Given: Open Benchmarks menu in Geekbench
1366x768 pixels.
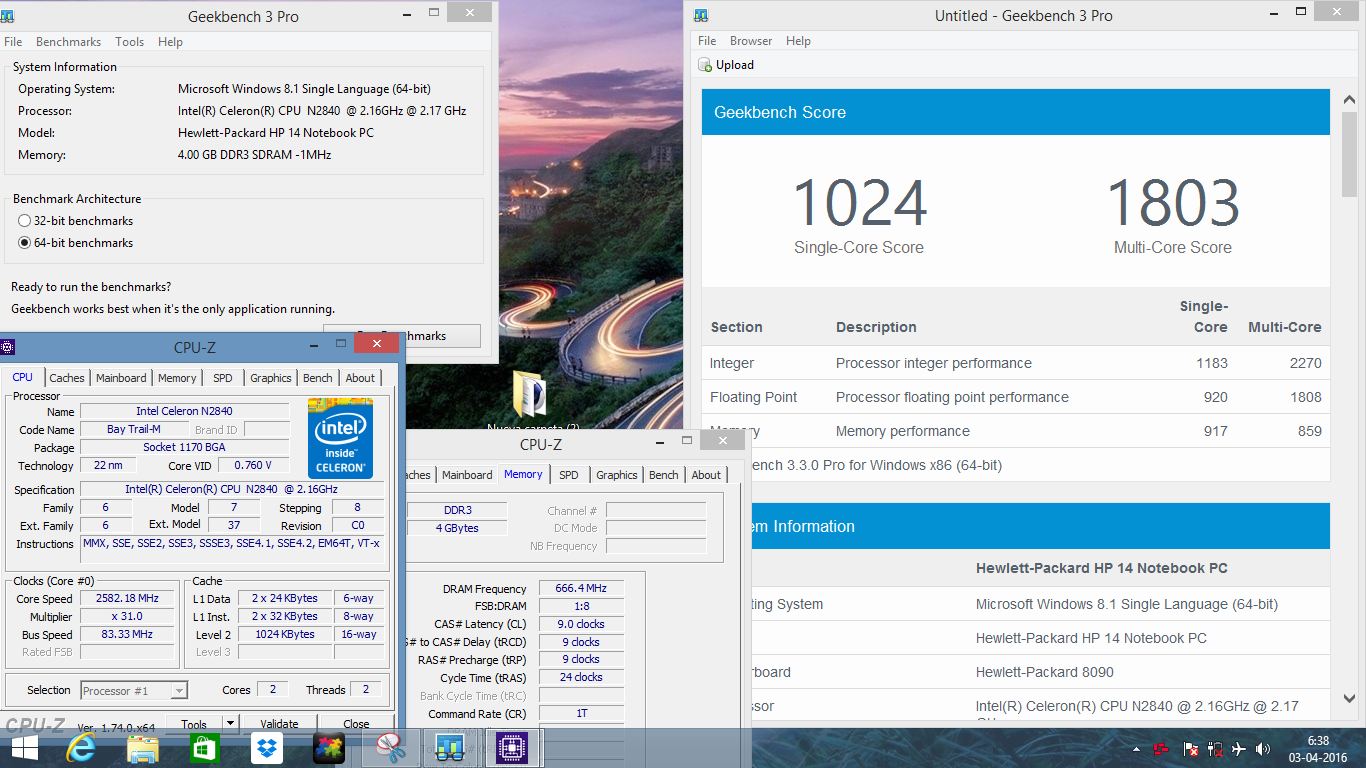Looking at the screenshot, I should [x=68, y=42].
